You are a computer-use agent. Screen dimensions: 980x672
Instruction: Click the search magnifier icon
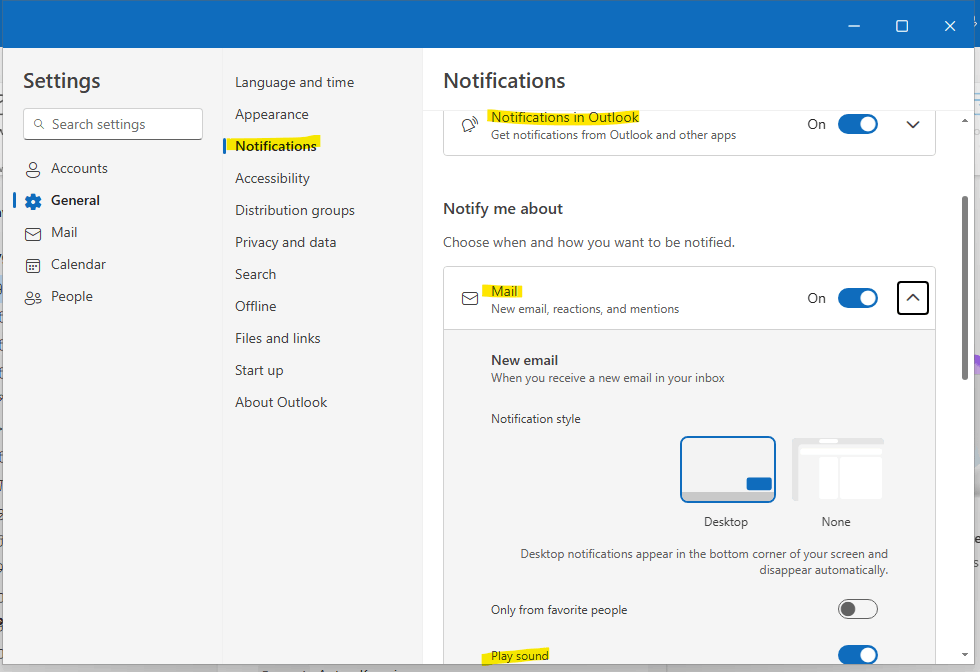[x=39, y=124]
